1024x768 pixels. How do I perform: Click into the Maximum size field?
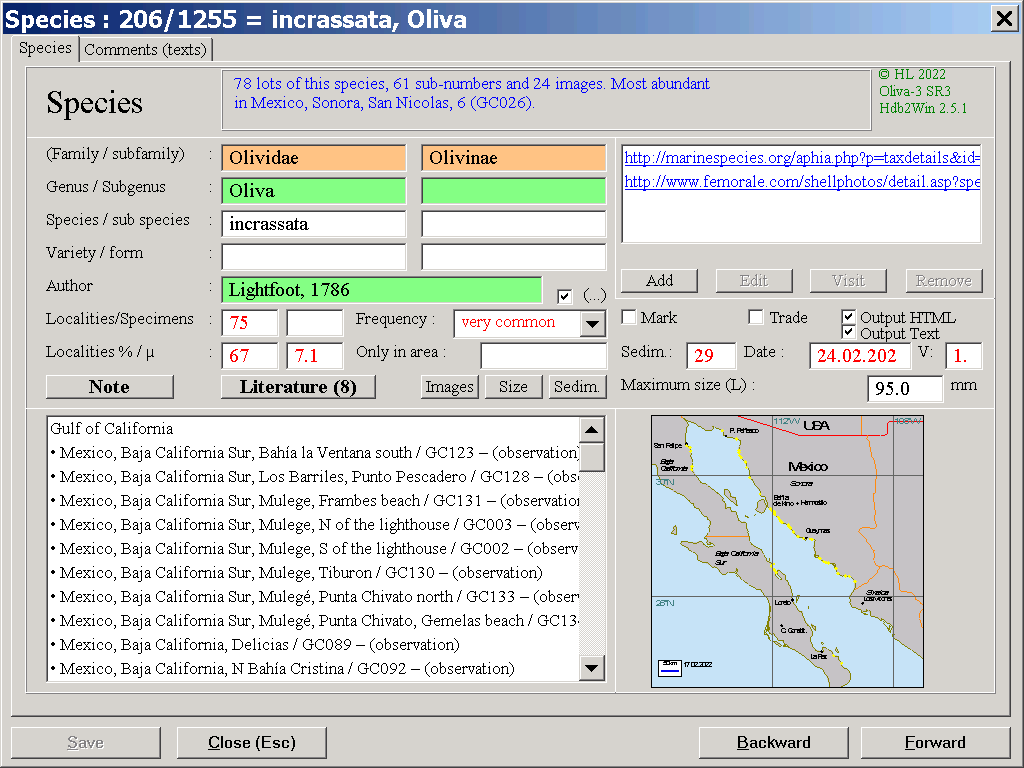(904, 388)
